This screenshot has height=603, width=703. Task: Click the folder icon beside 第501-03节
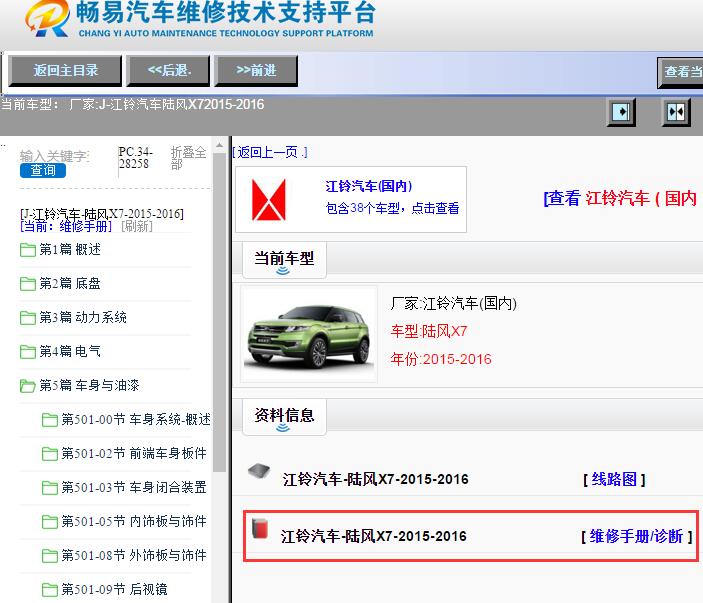tap(49, 488)
